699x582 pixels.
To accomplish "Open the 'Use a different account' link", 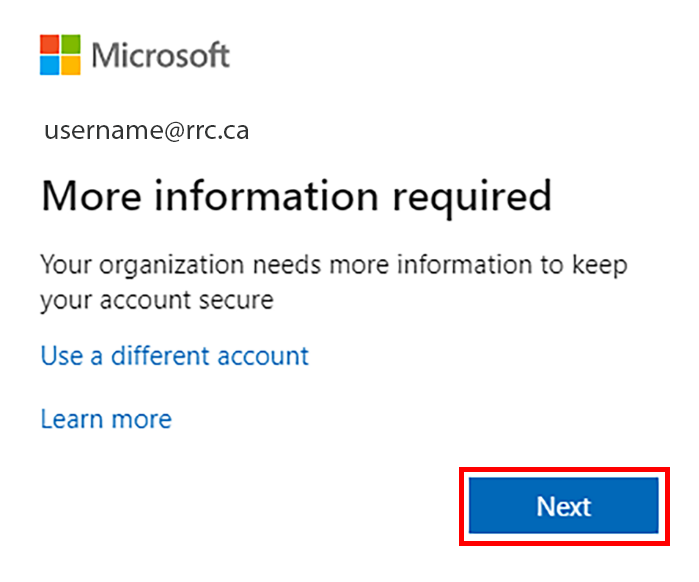I will 175,355.
